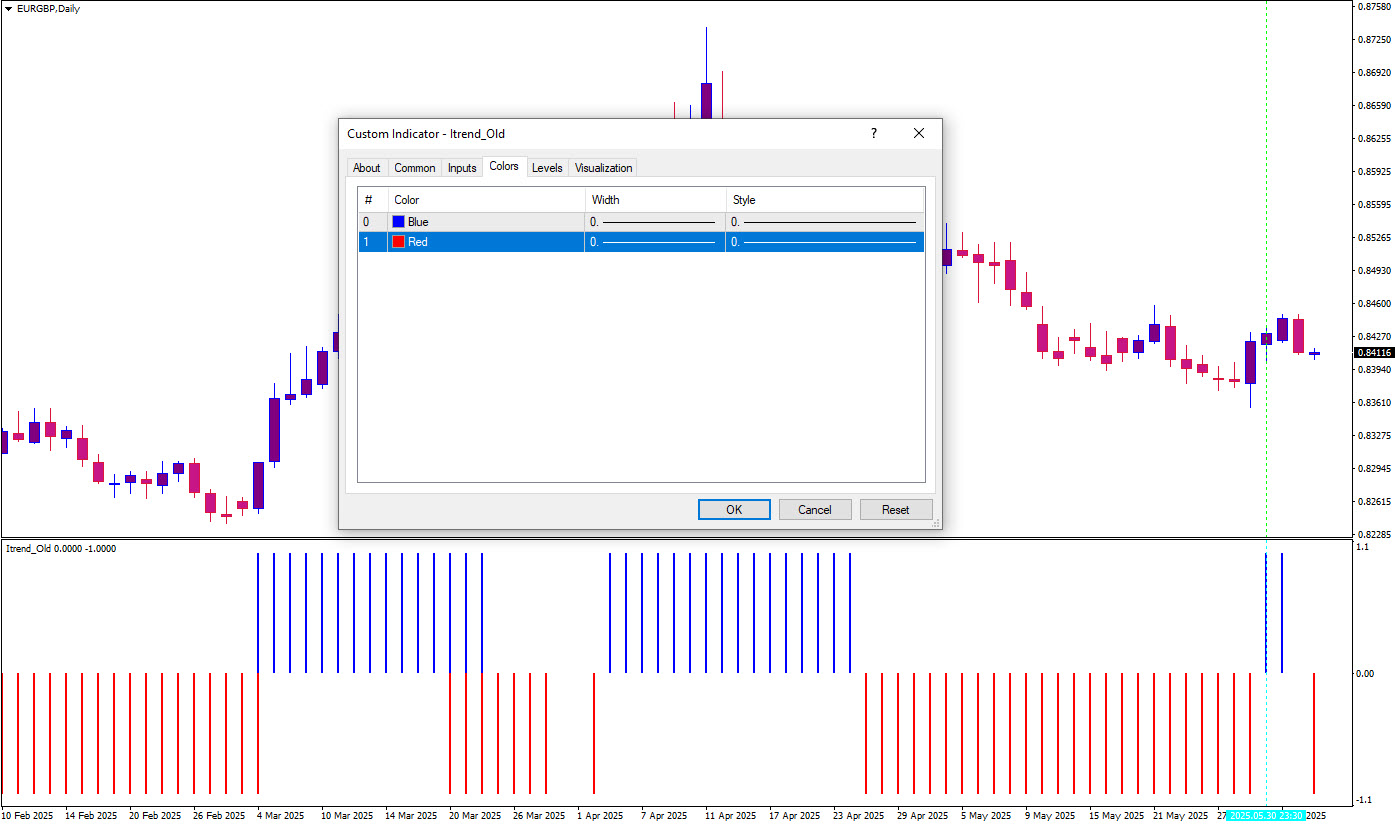This screenshot has width=1395, height=827.
Task: Open the Style selector for the Red row
Action: (824, 242)
